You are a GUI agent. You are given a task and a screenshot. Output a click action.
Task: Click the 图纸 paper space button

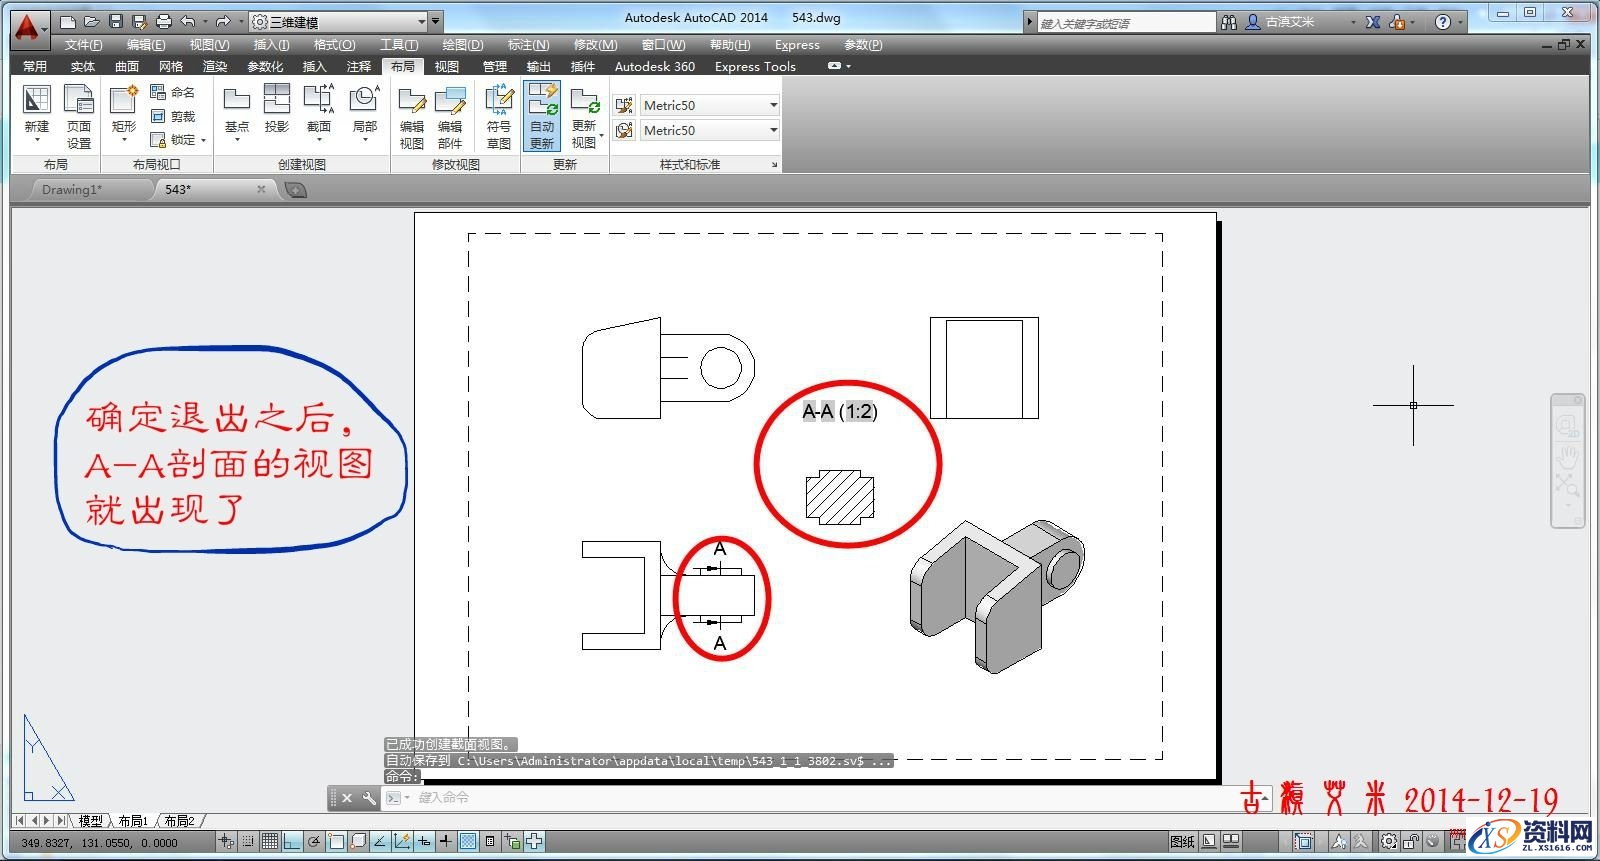1182,842
